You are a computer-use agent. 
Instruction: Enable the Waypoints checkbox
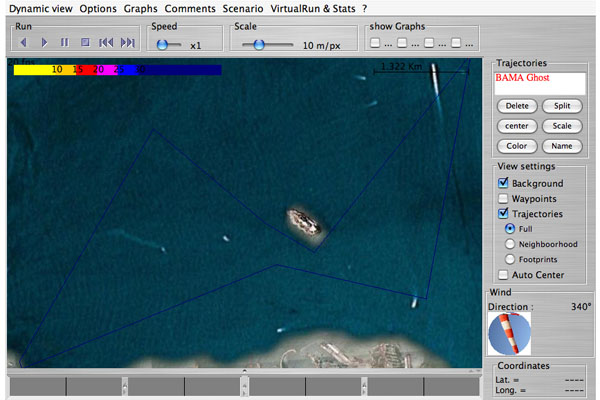coord(503,198)
